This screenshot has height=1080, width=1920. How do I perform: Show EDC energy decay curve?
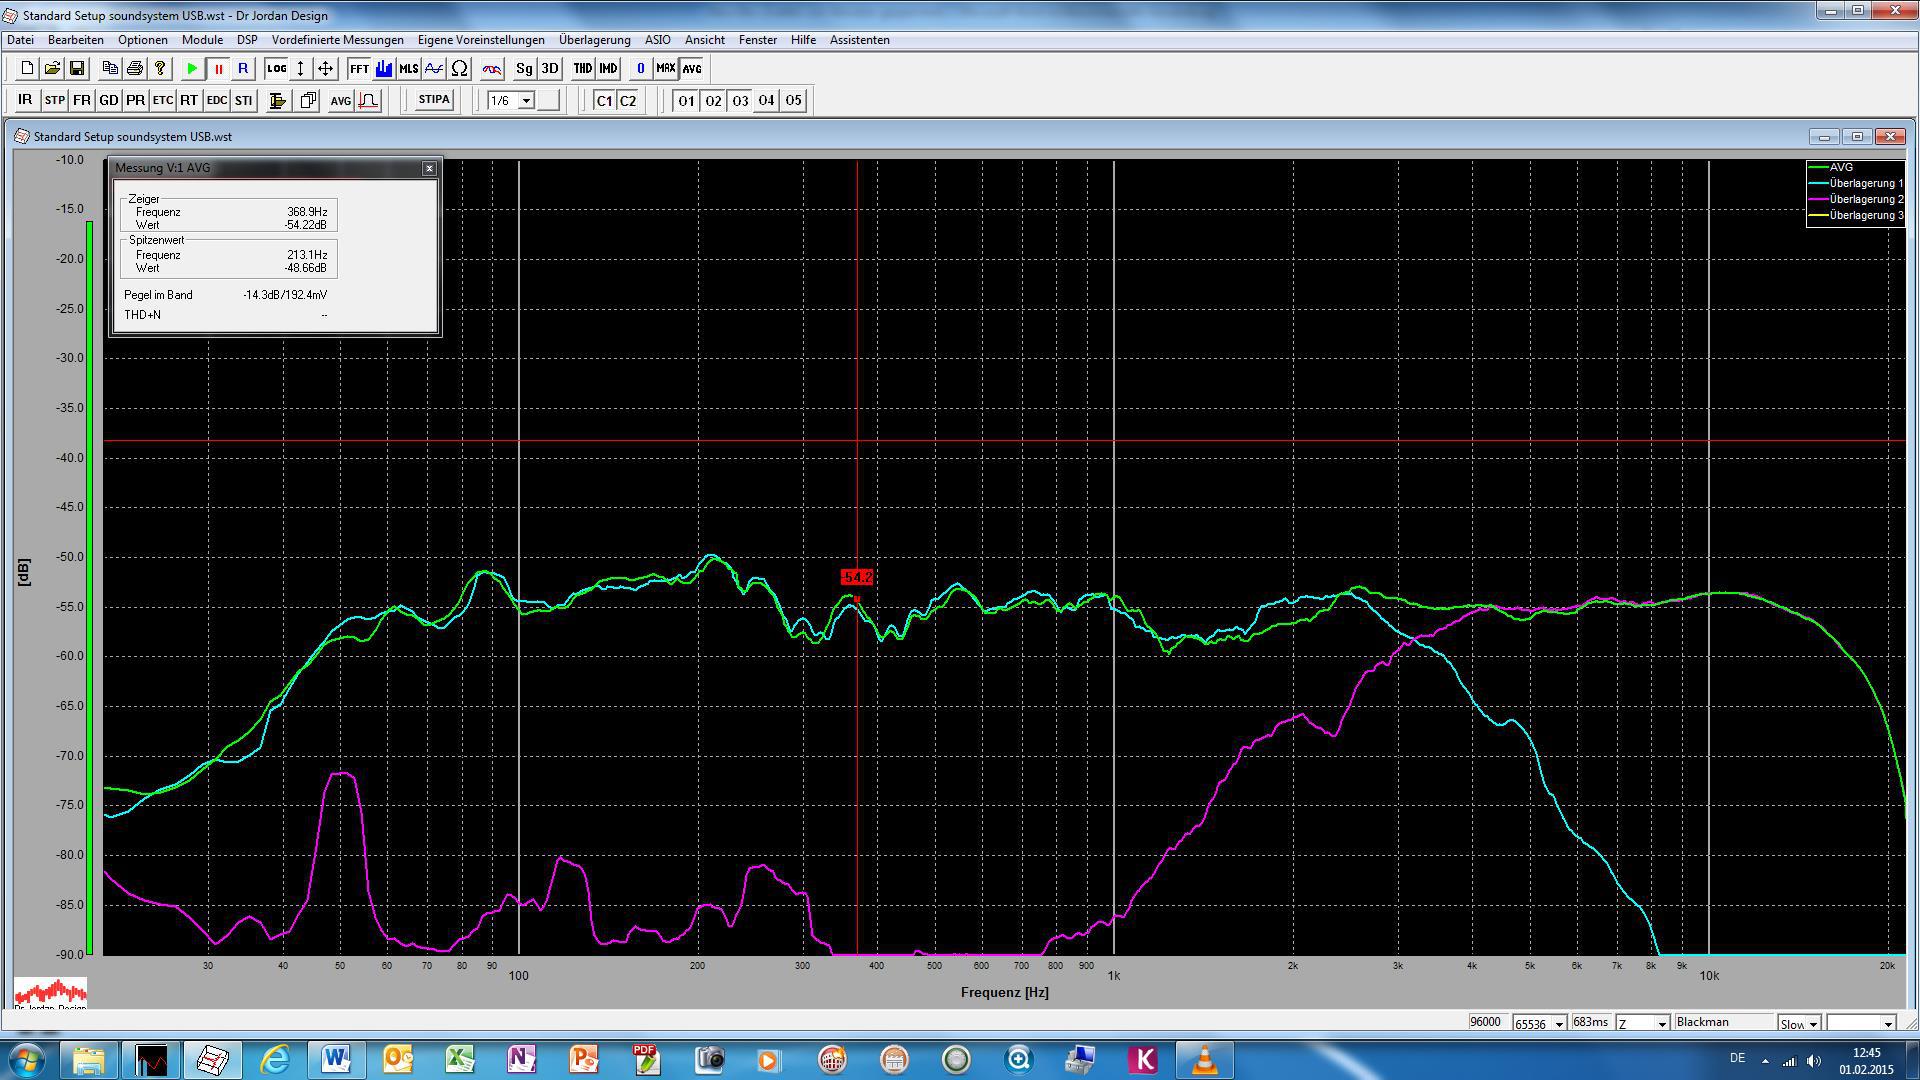217,100
